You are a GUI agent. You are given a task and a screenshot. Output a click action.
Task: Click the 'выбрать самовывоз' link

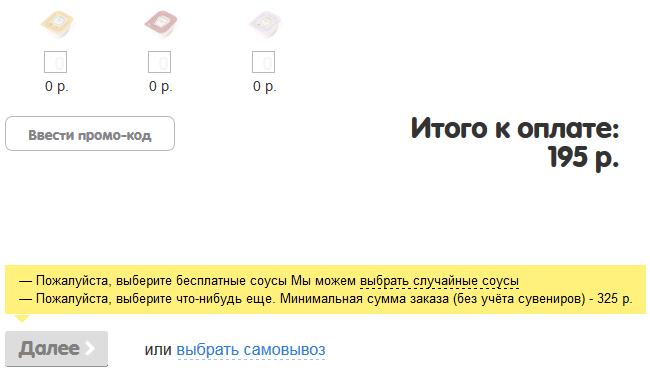(251, 349)
